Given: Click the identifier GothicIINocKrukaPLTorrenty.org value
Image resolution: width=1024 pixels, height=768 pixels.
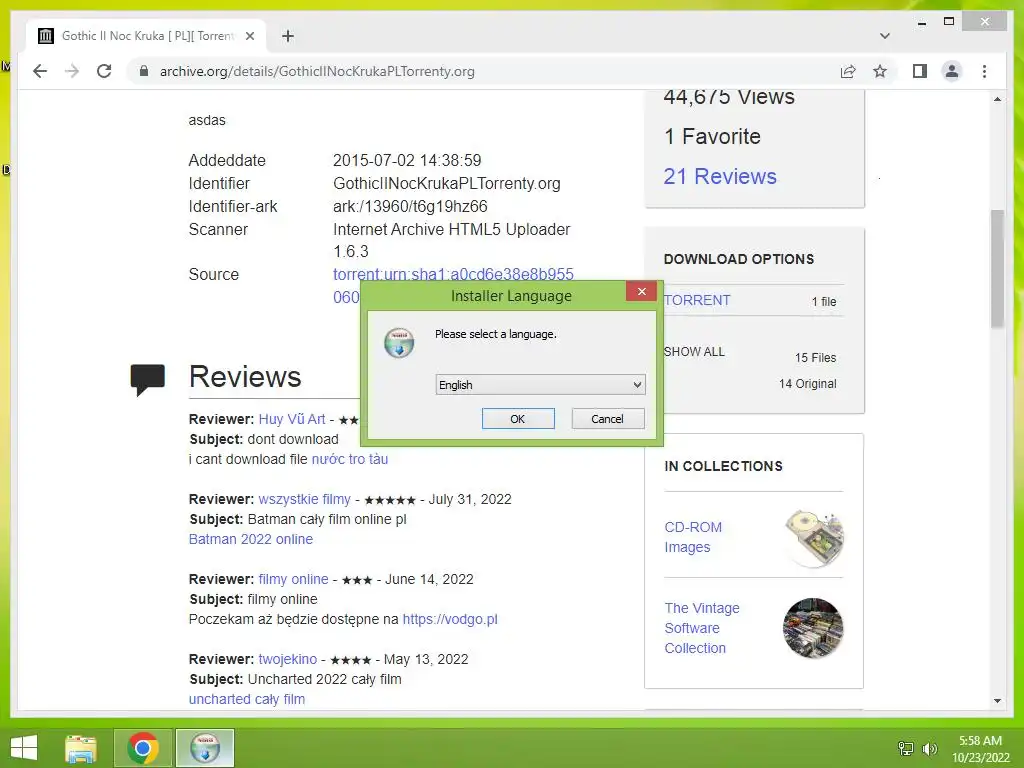Looking at the screenshot, I should click(x=447, y=184).
